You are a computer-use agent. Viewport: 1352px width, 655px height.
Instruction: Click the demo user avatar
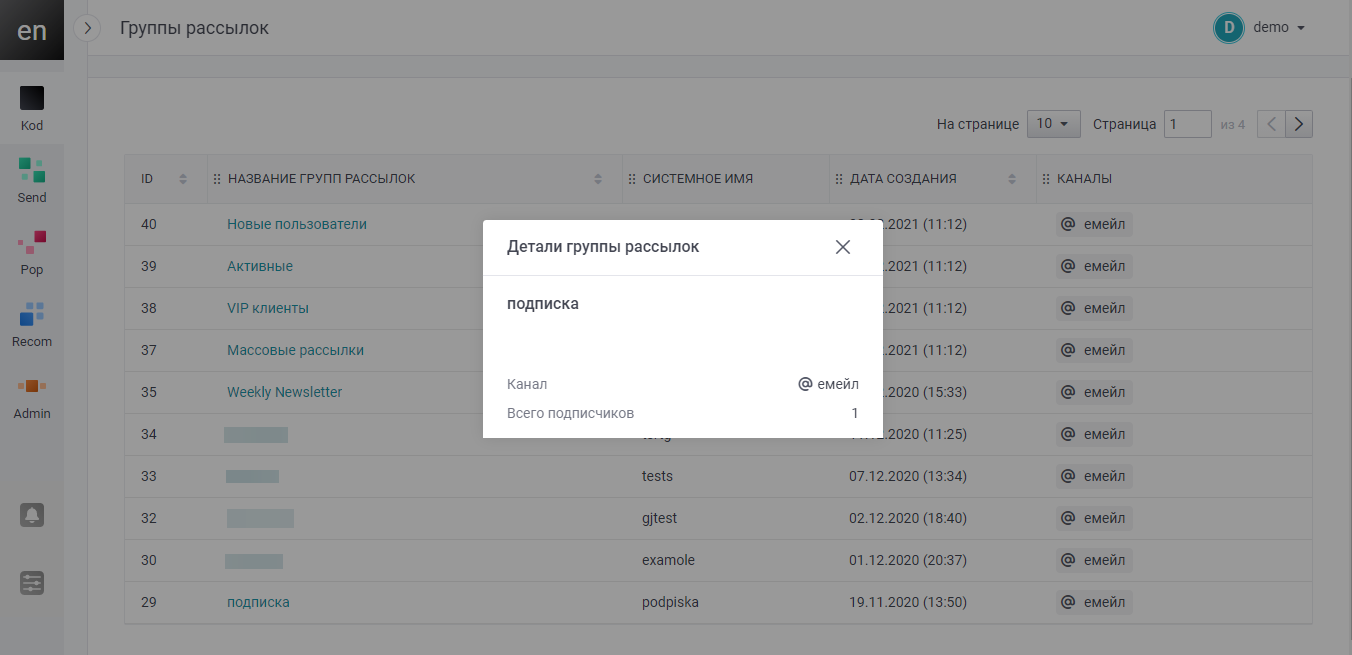point(1228,28)
